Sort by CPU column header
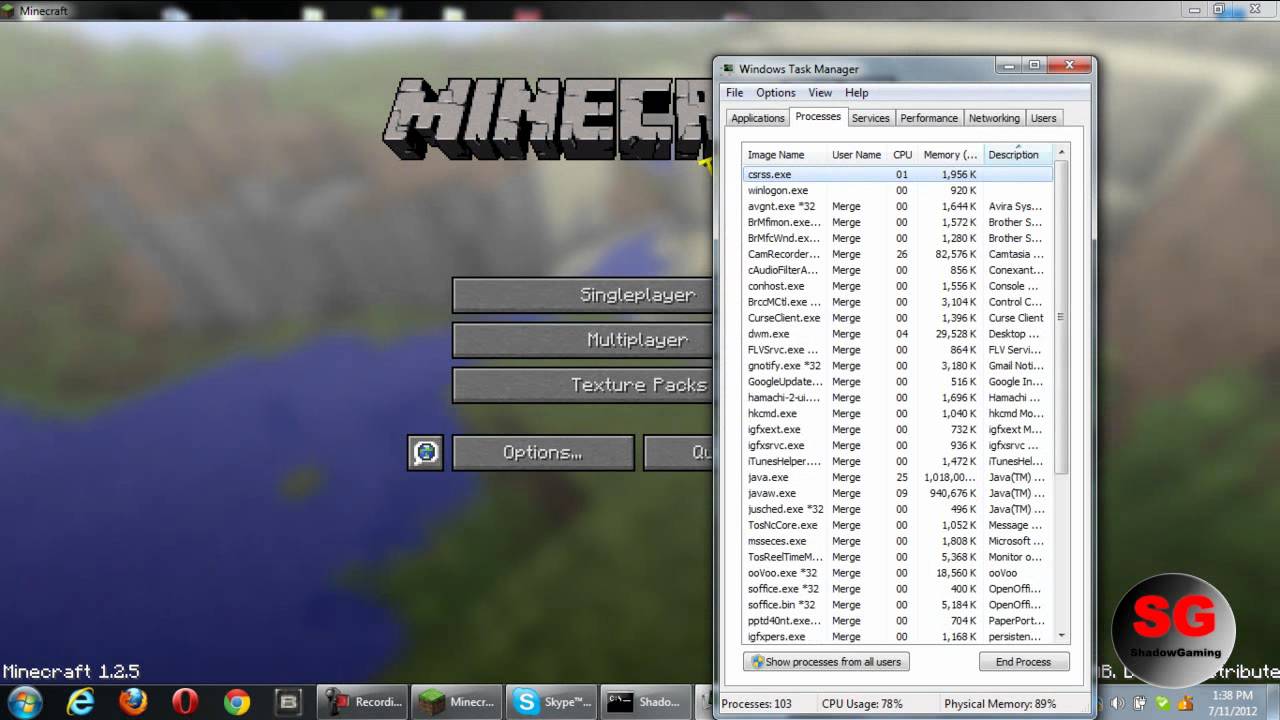 pos(902,155)
